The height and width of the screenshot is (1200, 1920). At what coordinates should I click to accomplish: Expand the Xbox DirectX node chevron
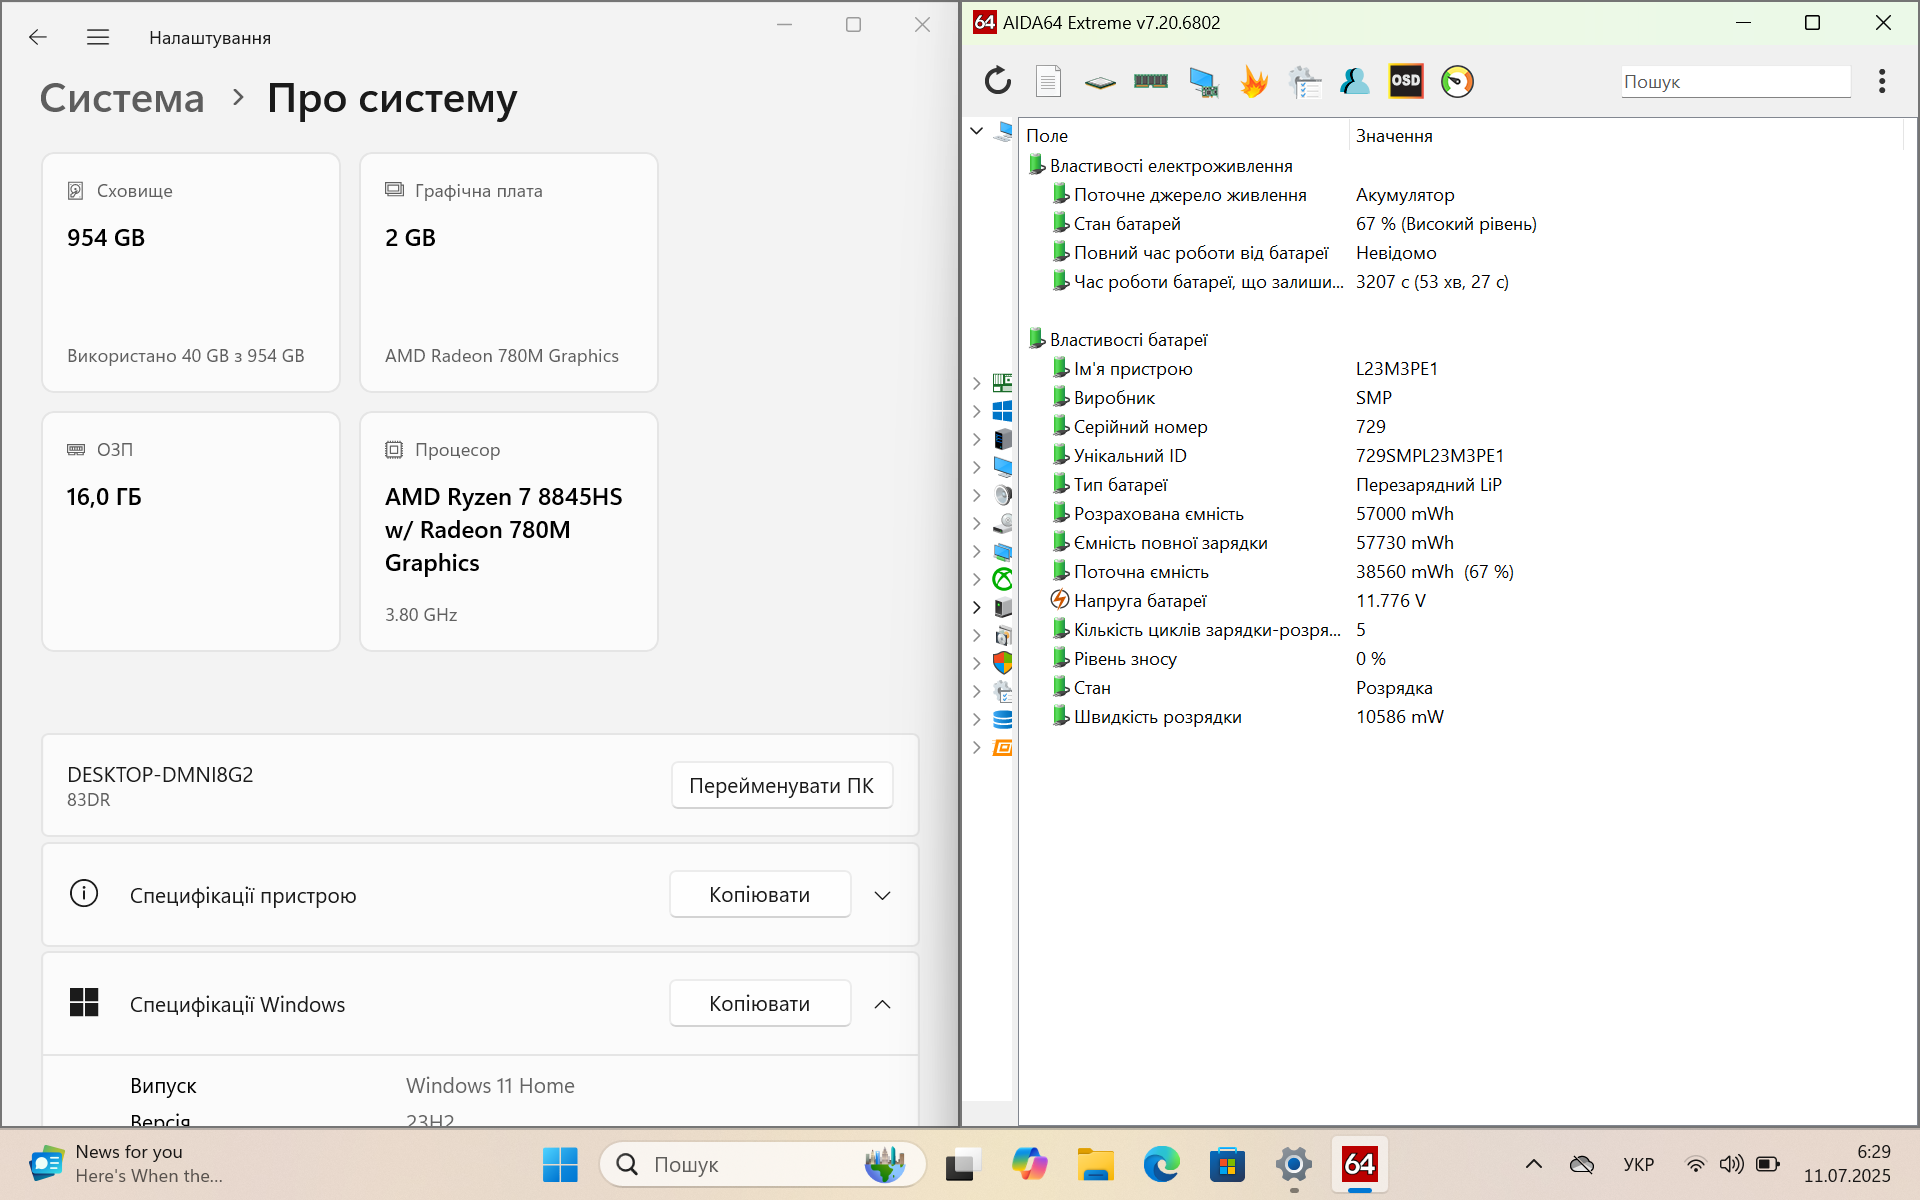click(977, 579)
